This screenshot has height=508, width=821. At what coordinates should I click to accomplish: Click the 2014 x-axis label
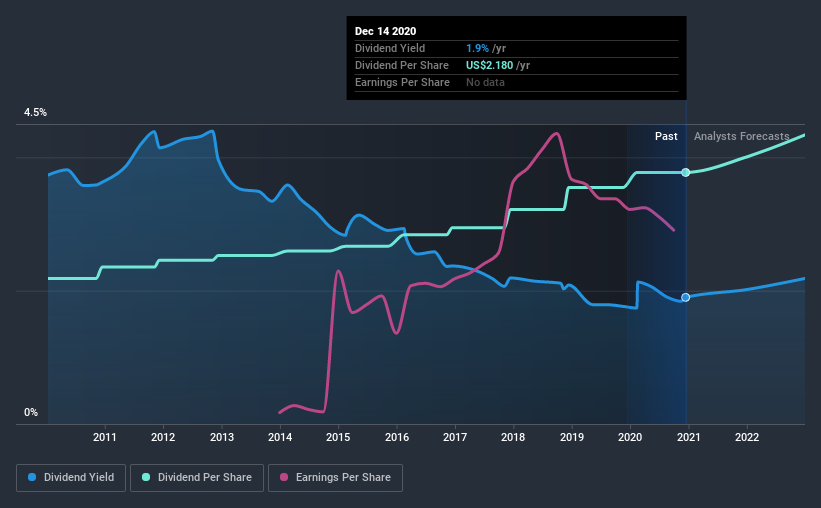(x=280, y=437)
